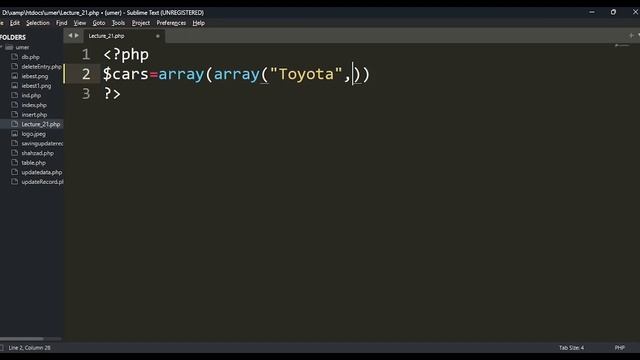Screen dimensions: 640x360
Task: Click line number 3 in the gutter
Action: click(x=86, y=94)
